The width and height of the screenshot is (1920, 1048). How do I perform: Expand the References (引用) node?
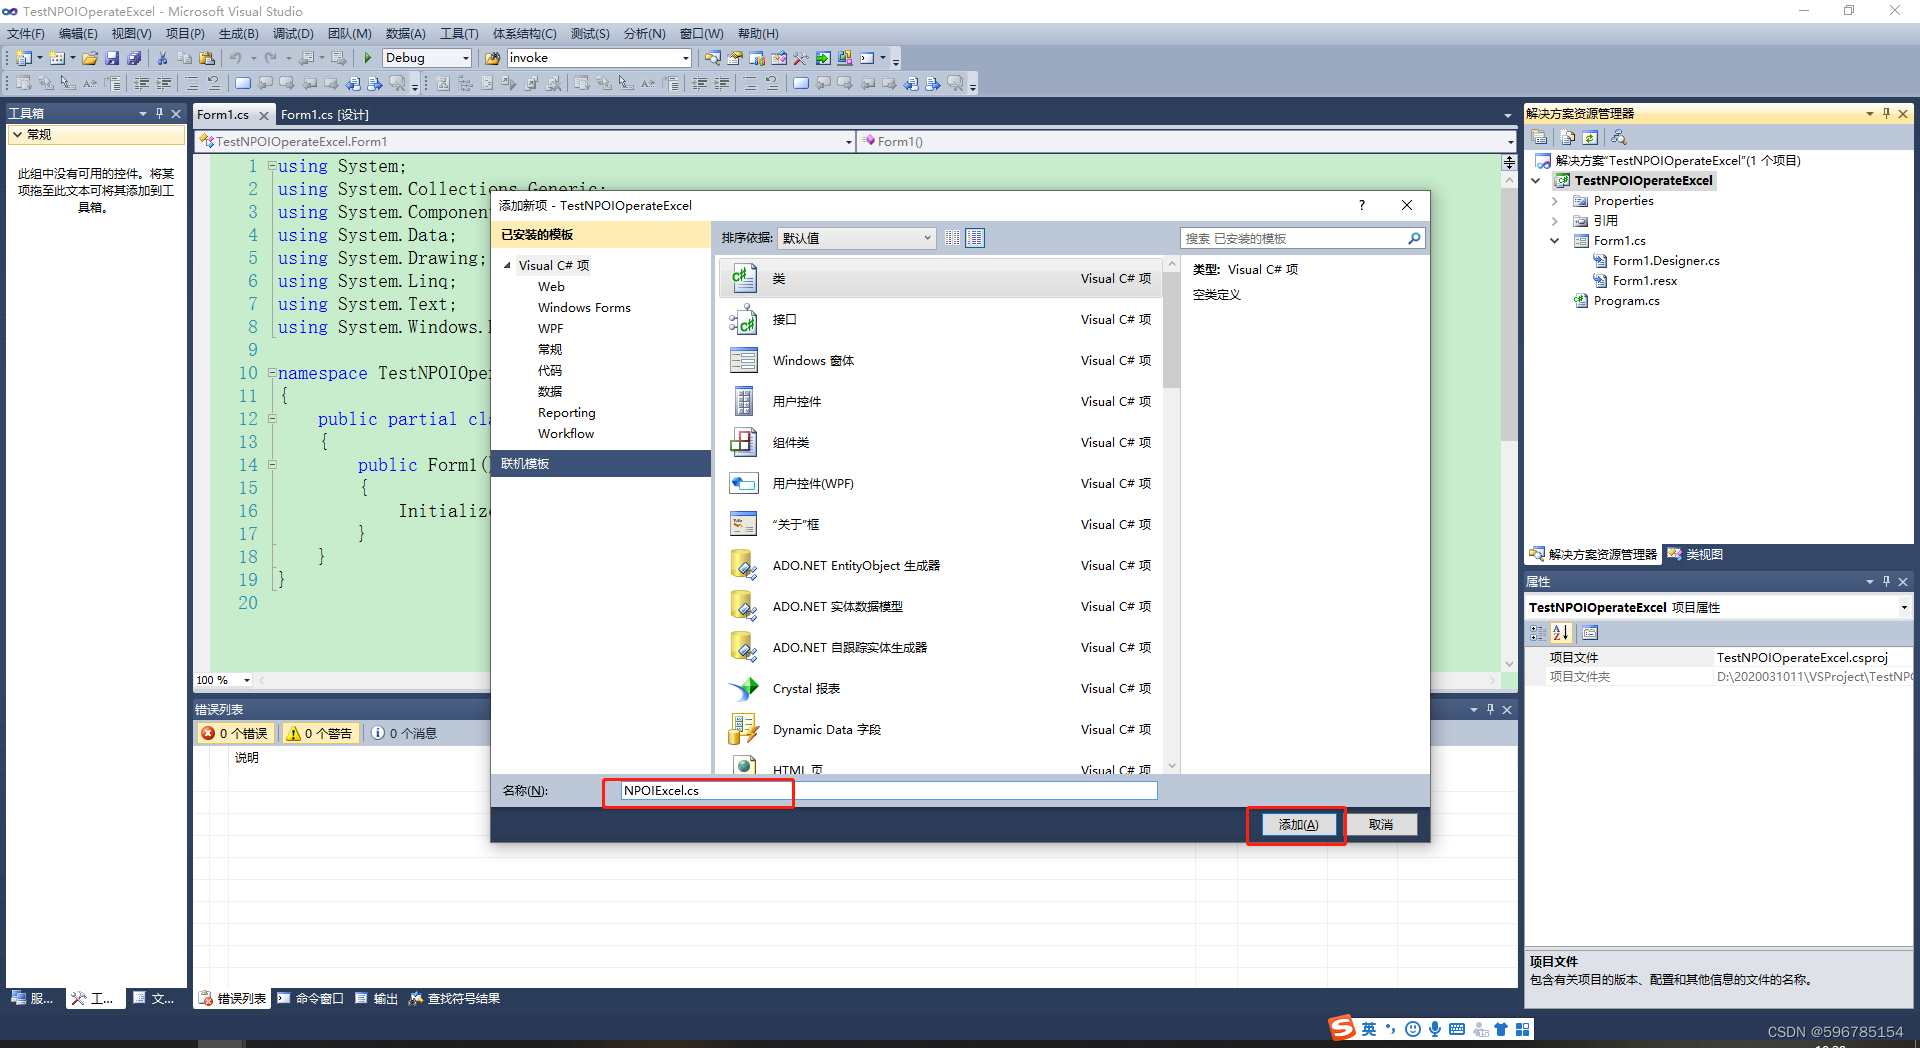coord(1555,221)
